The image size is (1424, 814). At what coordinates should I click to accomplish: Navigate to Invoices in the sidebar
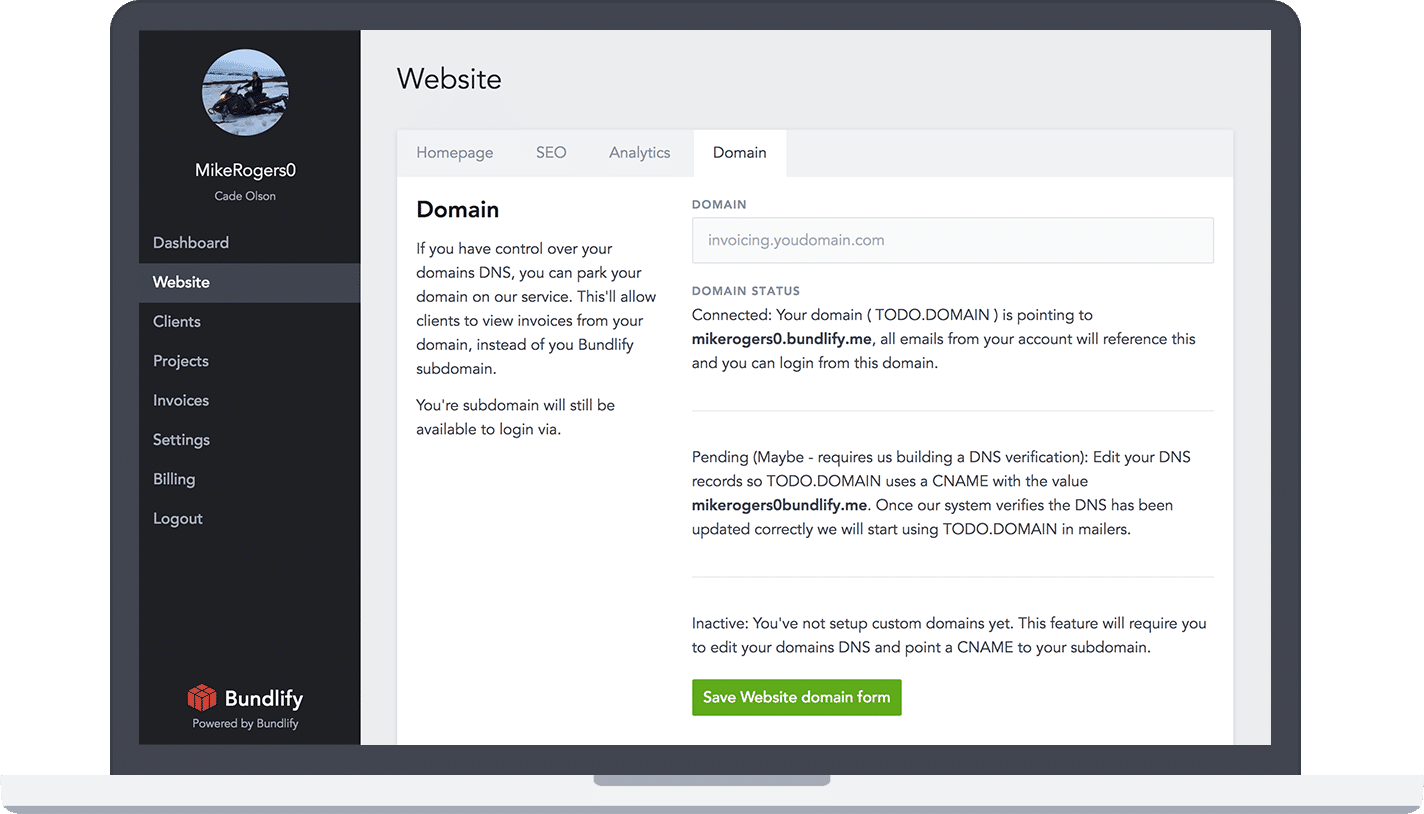249,400
